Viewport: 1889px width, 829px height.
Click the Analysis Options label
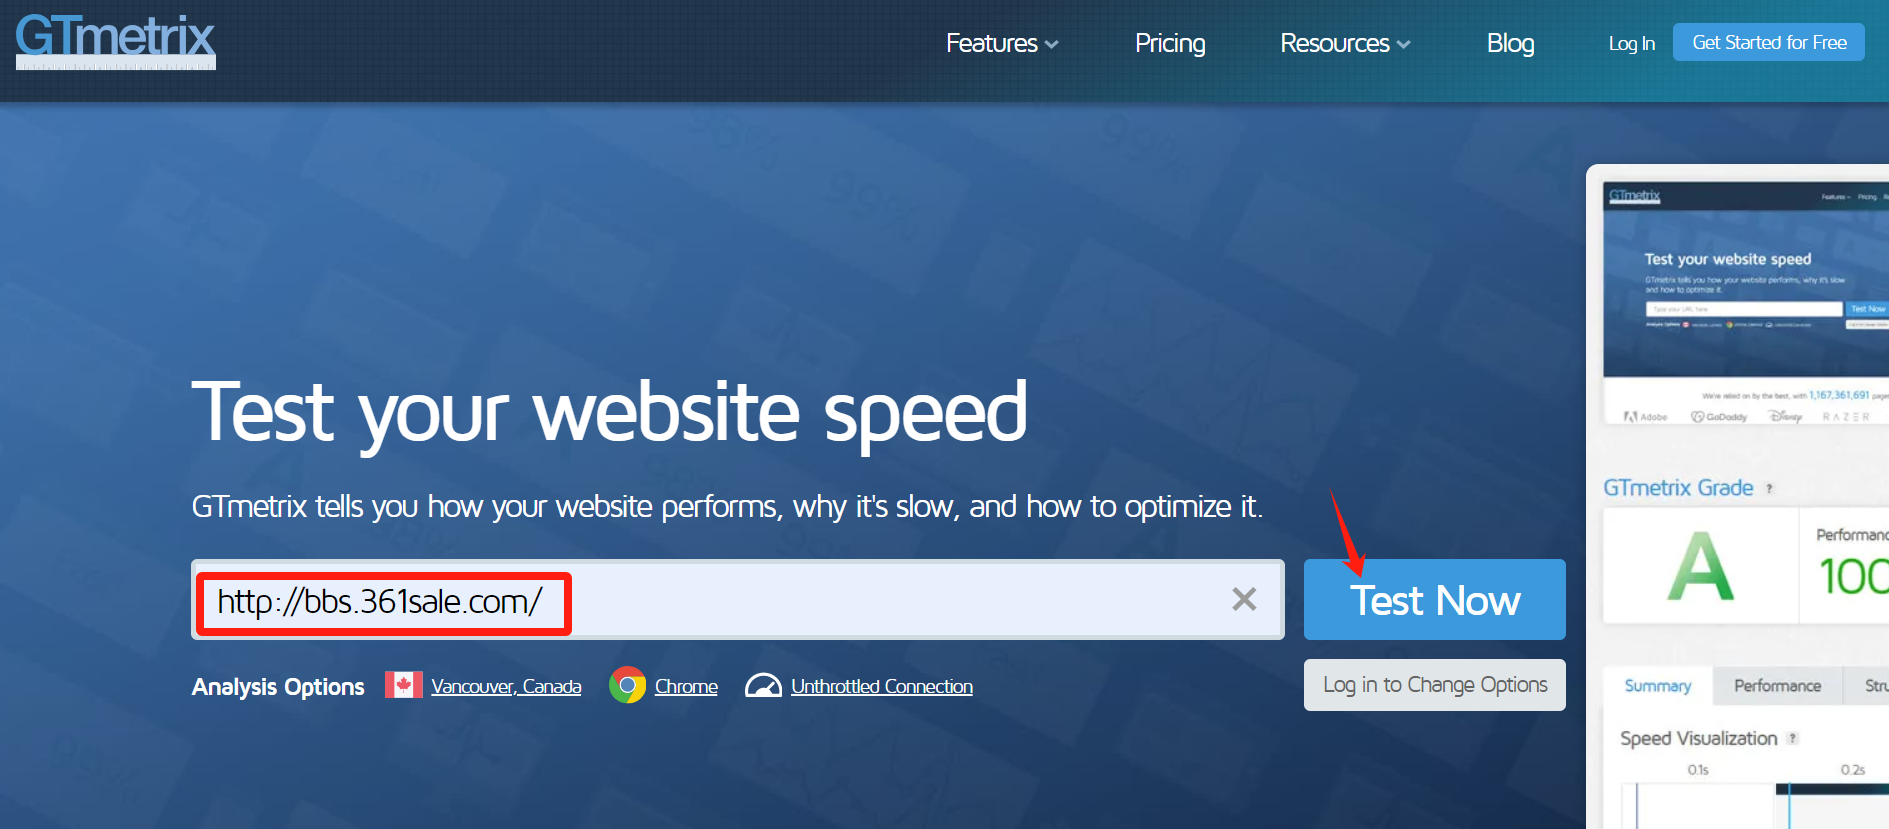pos(278,687)
